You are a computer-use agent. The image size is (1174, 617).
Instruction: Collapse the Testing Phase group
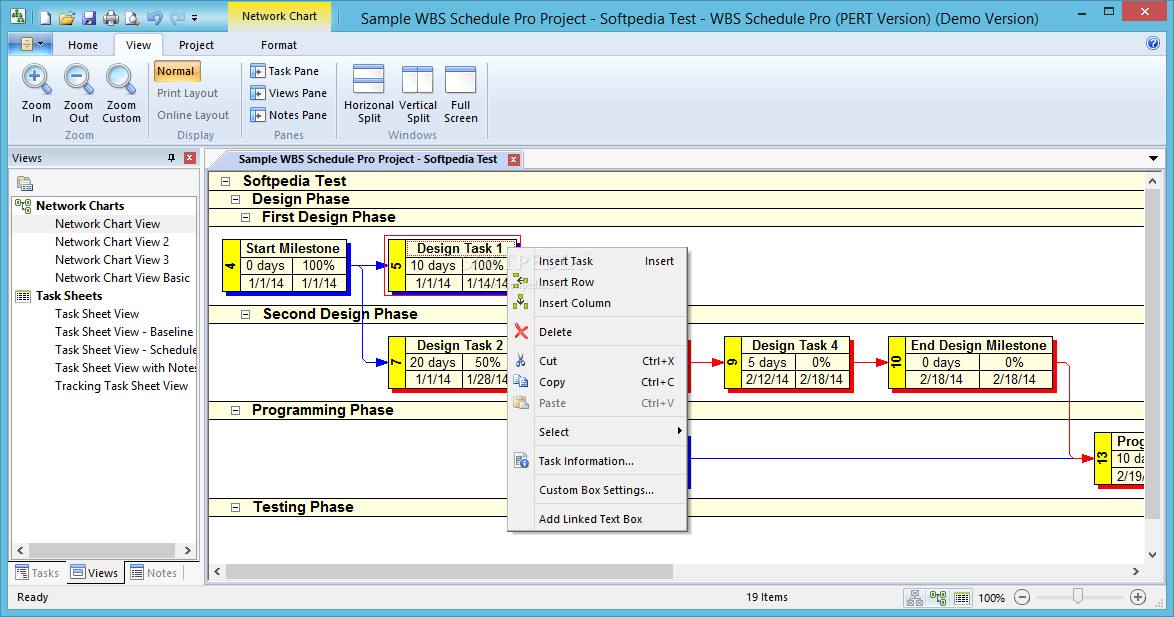(235, 507)
